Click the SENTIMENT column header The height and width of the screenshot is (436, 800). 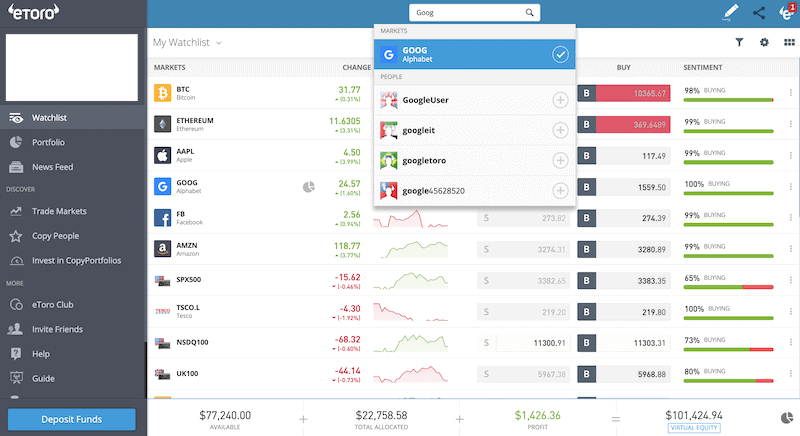[x=703, y=67]
